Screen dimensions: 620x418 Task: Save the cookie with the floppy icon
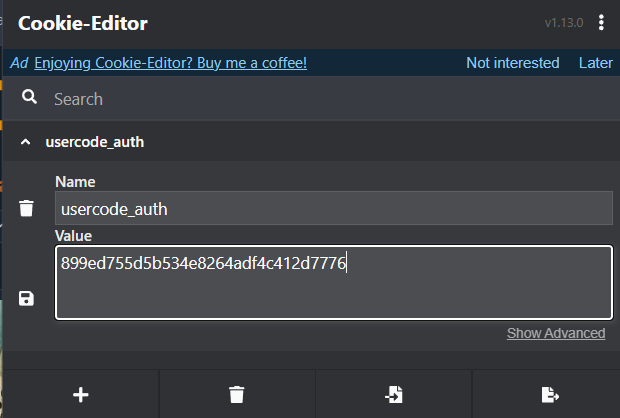tap(26, 299)
